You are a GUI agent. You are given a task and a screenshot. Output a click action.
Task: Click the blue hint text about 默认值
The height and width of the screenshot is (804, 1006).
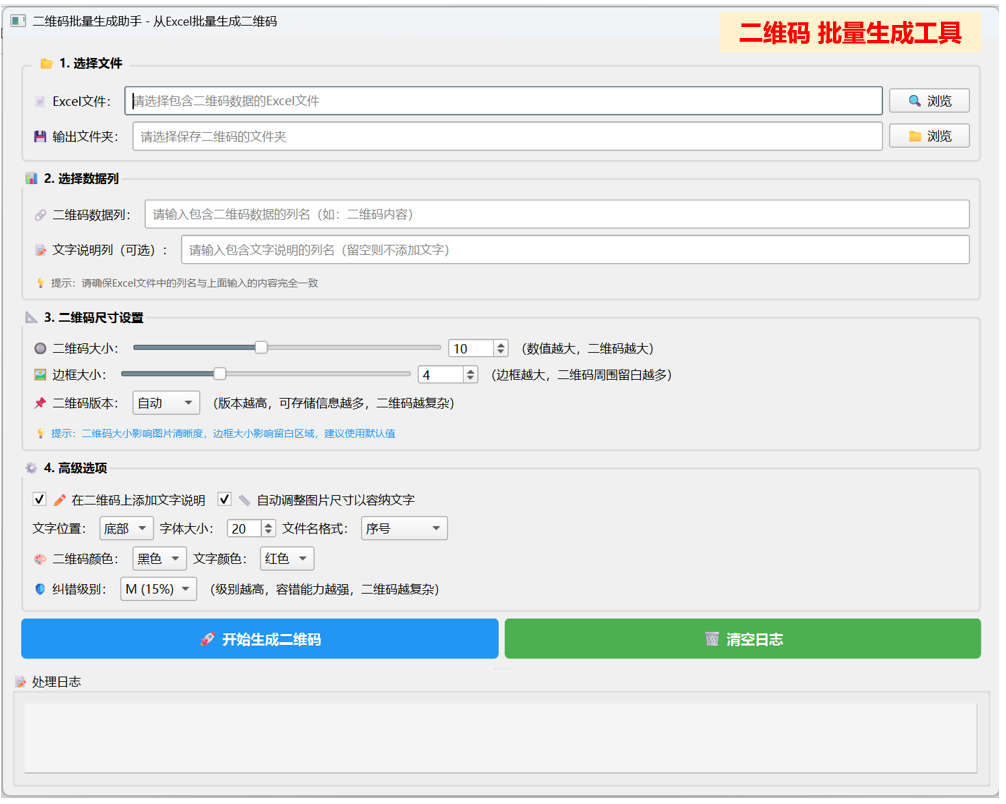point(223,434)
